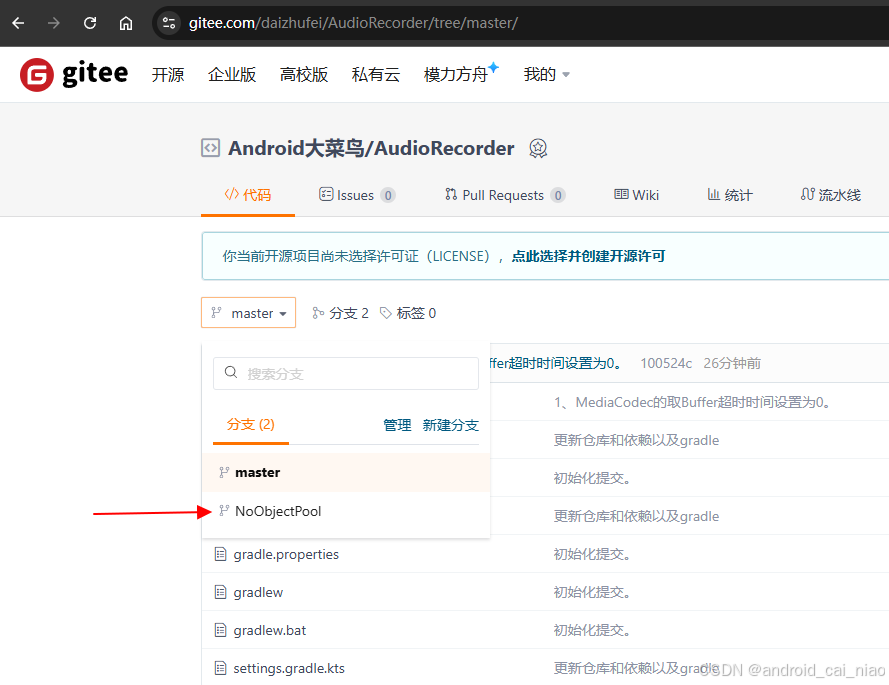View the 标签 0 tags link
The image size is (889, 685).
(408, 313)
